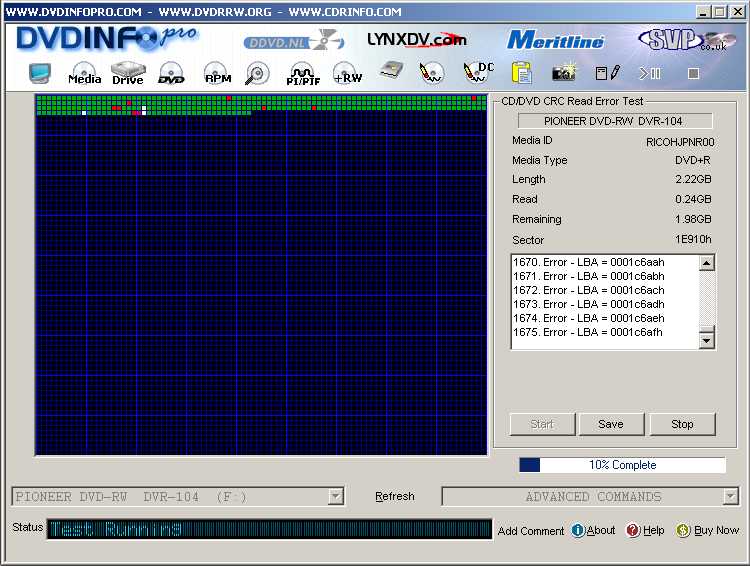Maximize the DVDInfoPro window

[719, 11]
